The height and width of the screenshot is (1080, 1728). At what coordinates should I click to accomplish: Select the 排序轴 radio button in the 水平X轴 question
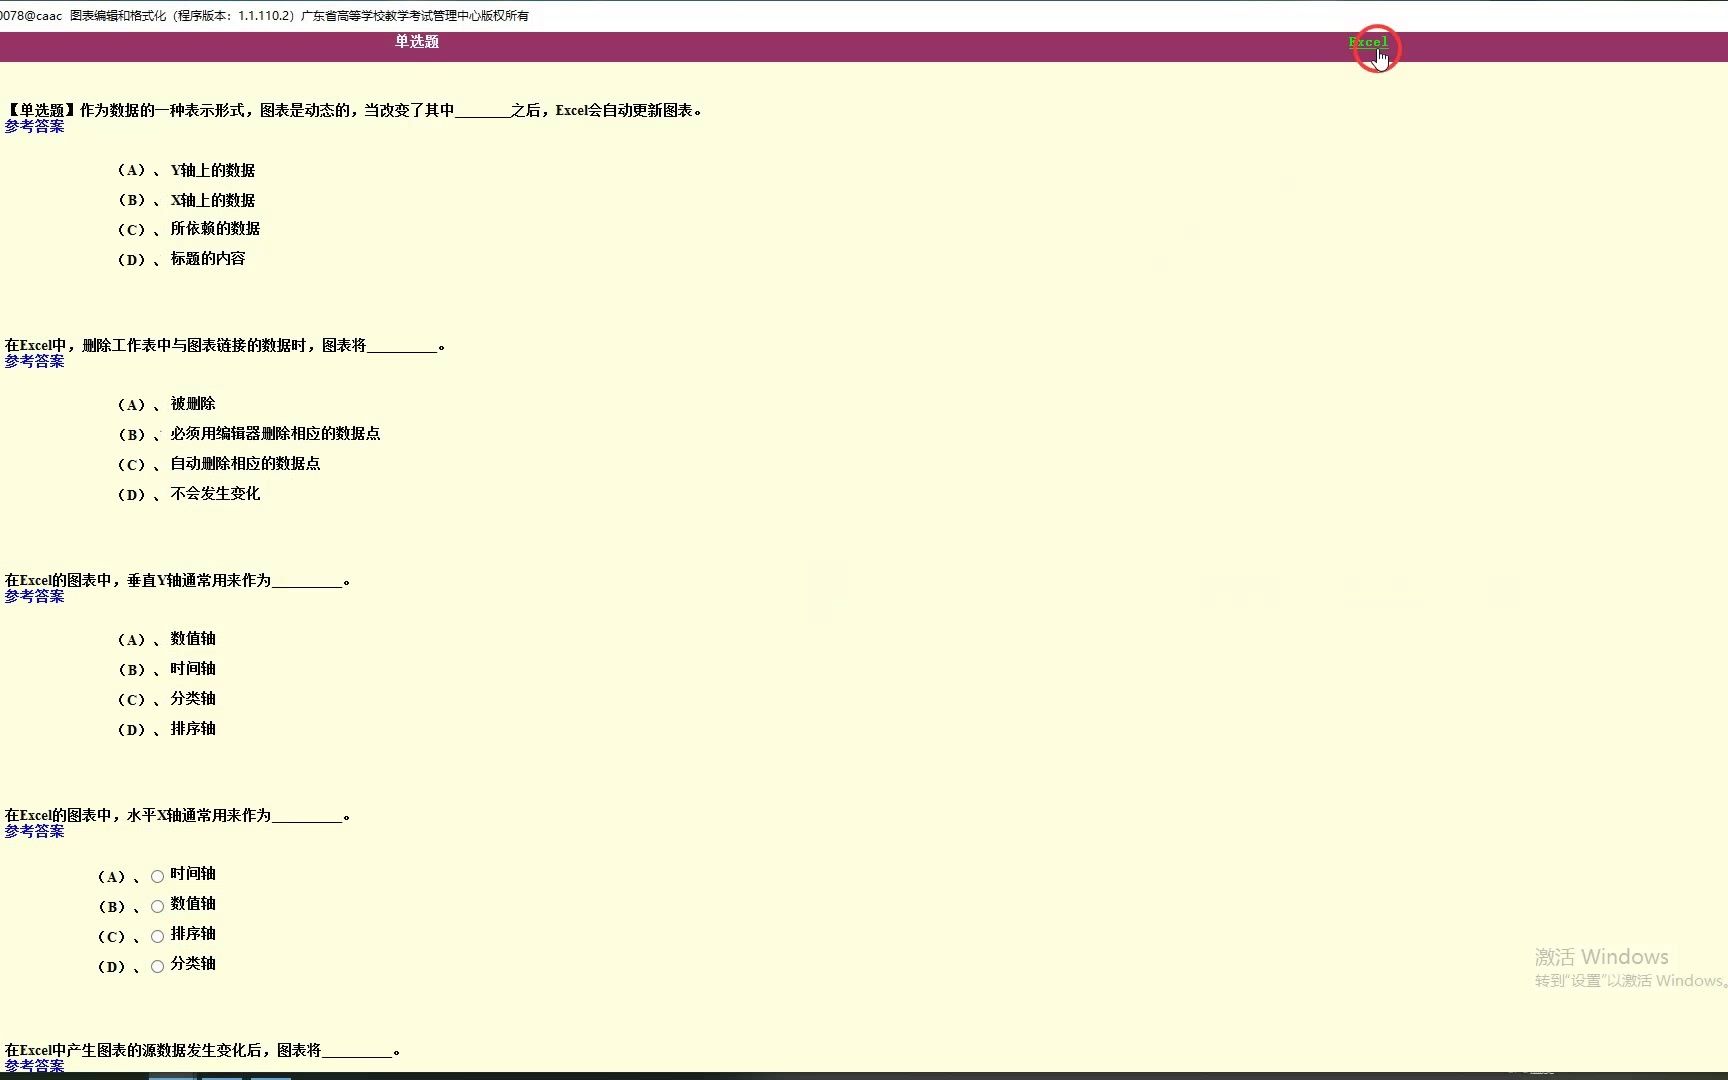157,937
